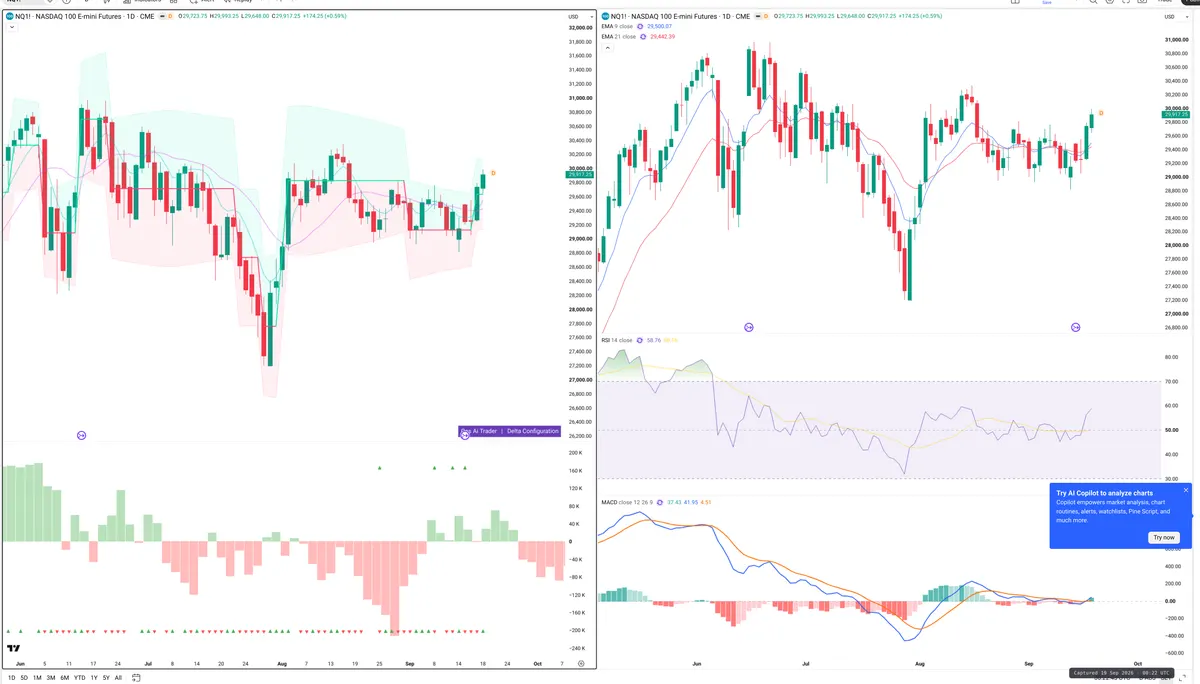This screenshot has width=1200, height=684.
Task: Click the NQ1! symbol logo on left chart
Action: point(9,16)
